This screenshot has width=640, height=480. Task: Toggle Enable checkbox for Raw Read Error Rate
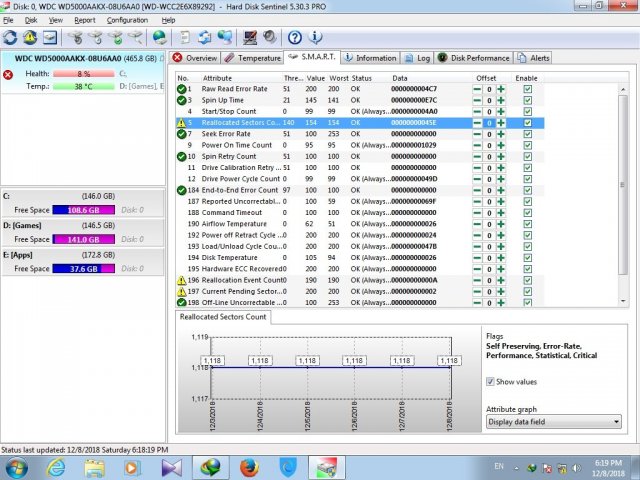(x=527, y=89)
